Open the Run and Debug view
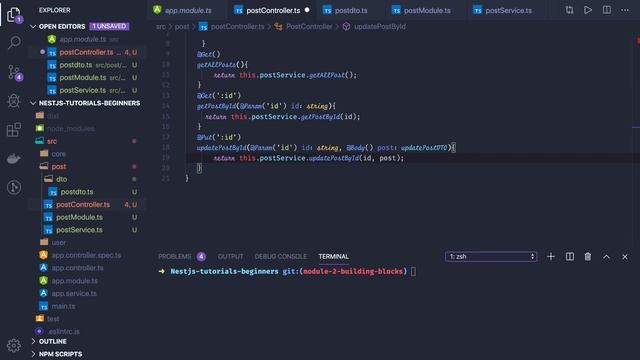640x360 pixels. pyautogui.click(x=14, y=101)
